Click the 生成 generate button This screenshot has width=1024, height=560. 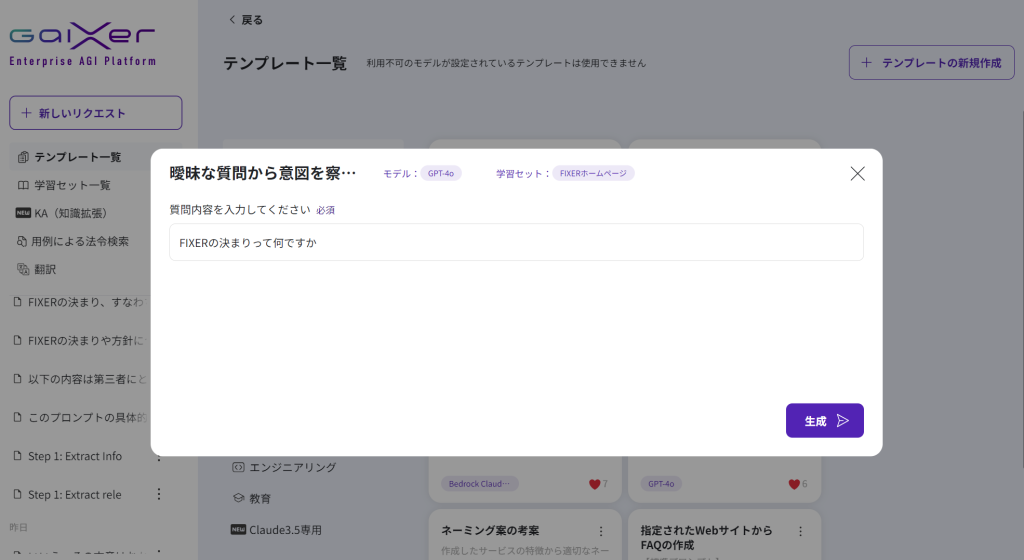tap(824, 421)
